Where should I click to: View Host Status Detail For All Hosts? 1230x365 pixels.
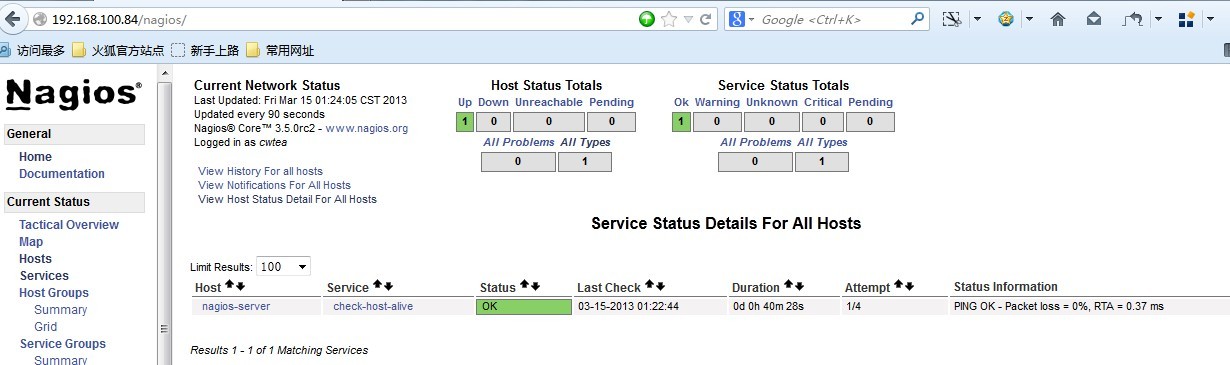click(287, 199)
